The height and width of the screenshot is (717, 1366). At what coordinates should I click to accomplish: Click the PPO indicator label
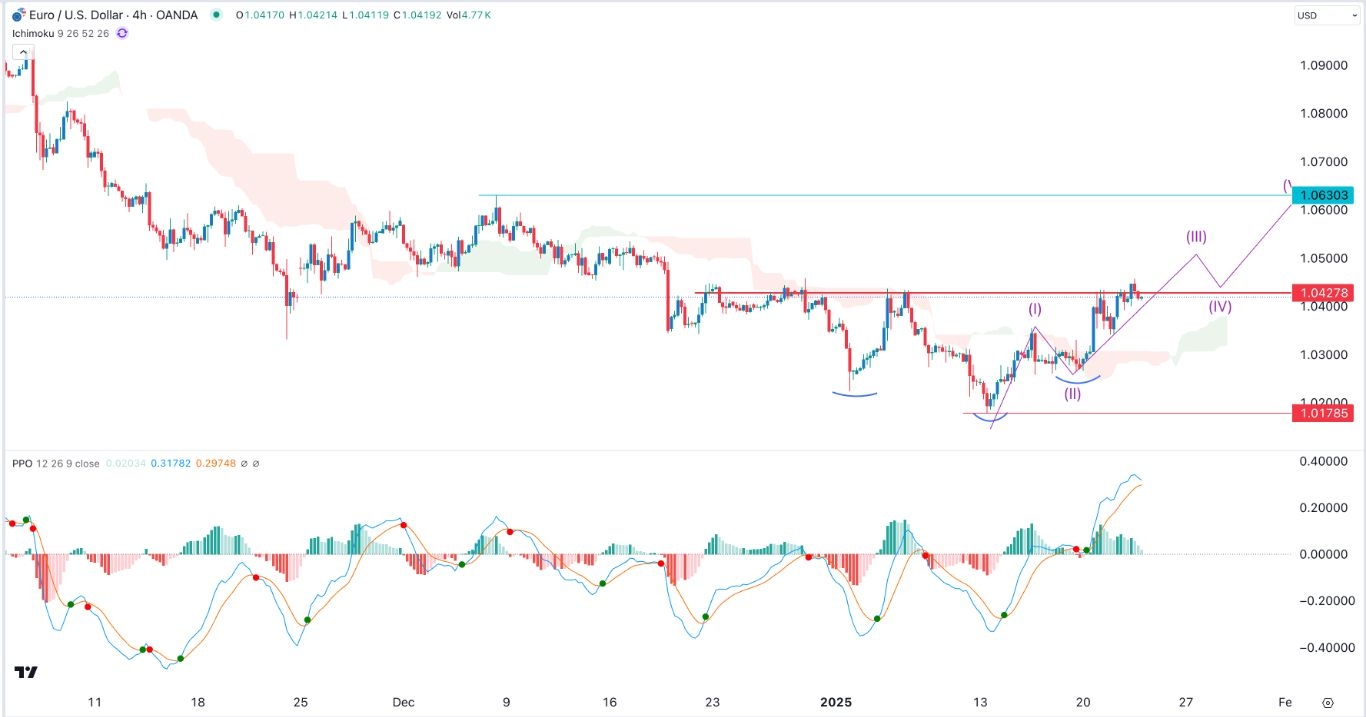(x=22, y=463)
